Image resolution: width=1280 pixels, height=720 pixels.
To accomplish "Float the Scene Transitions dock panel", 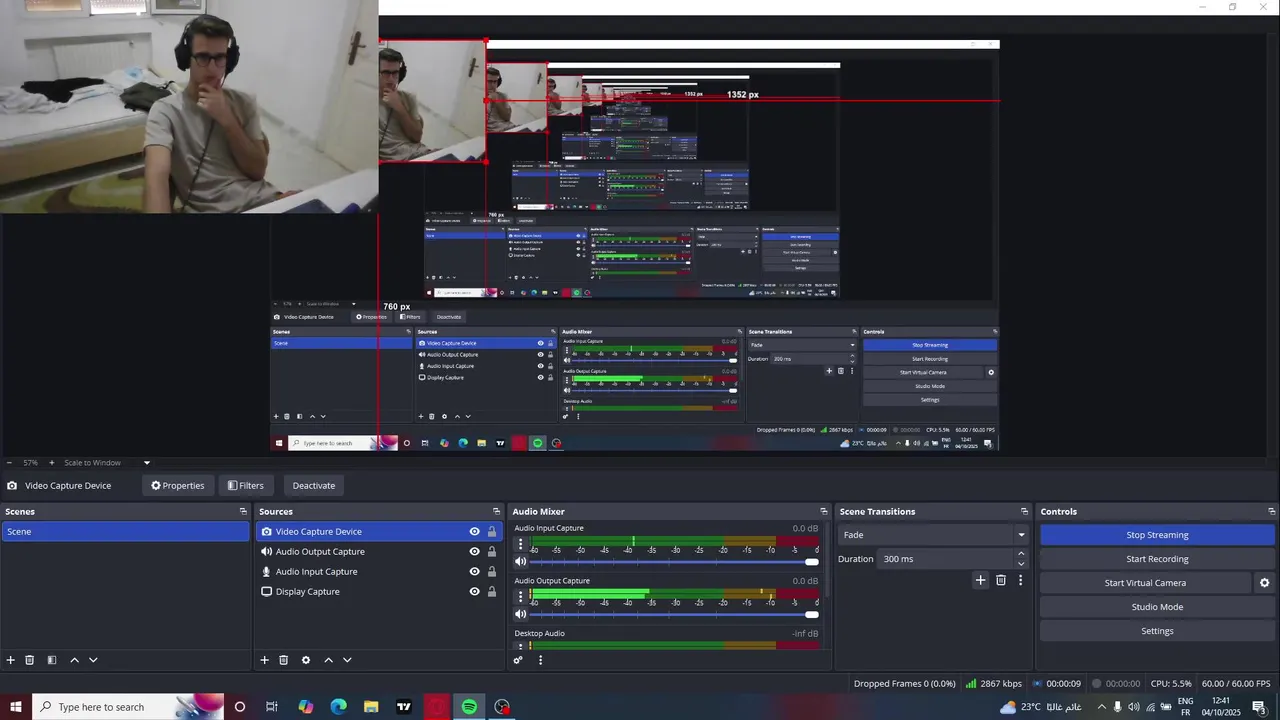I will tap(1024, 511).
